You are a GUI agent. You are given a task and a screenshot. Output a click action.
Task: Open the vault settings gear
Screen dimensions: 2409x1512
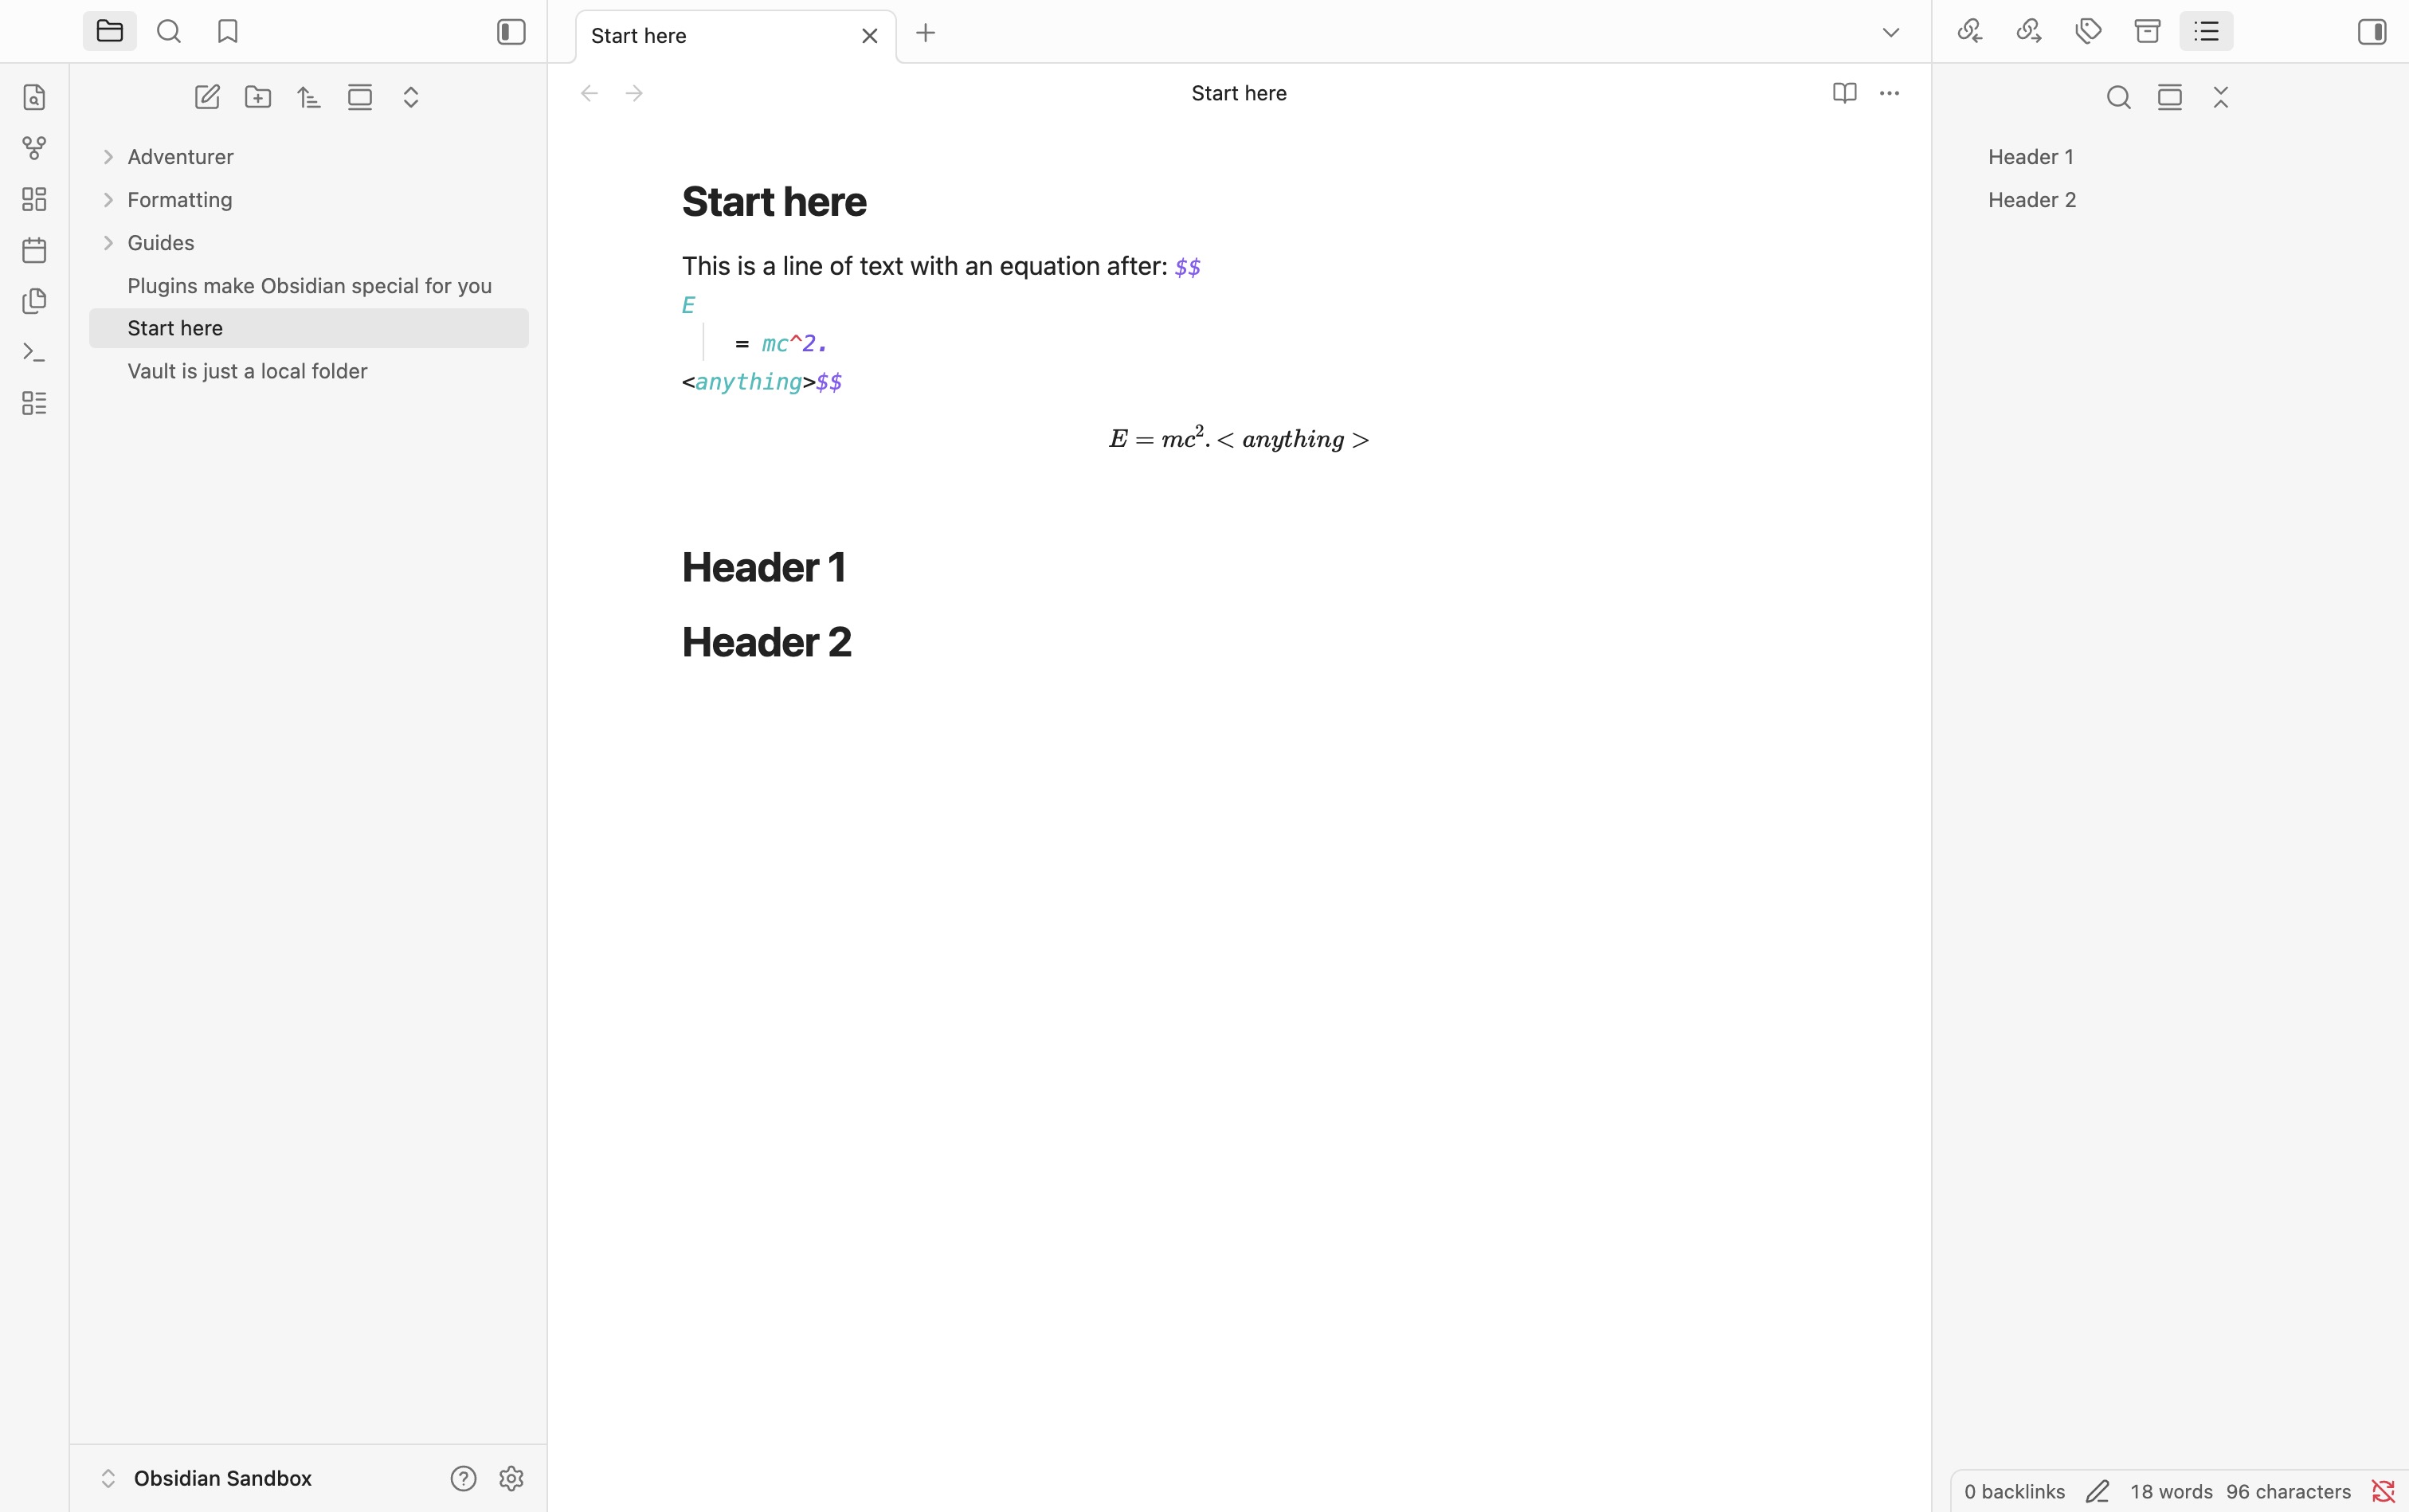click(x=511, y=1478)
